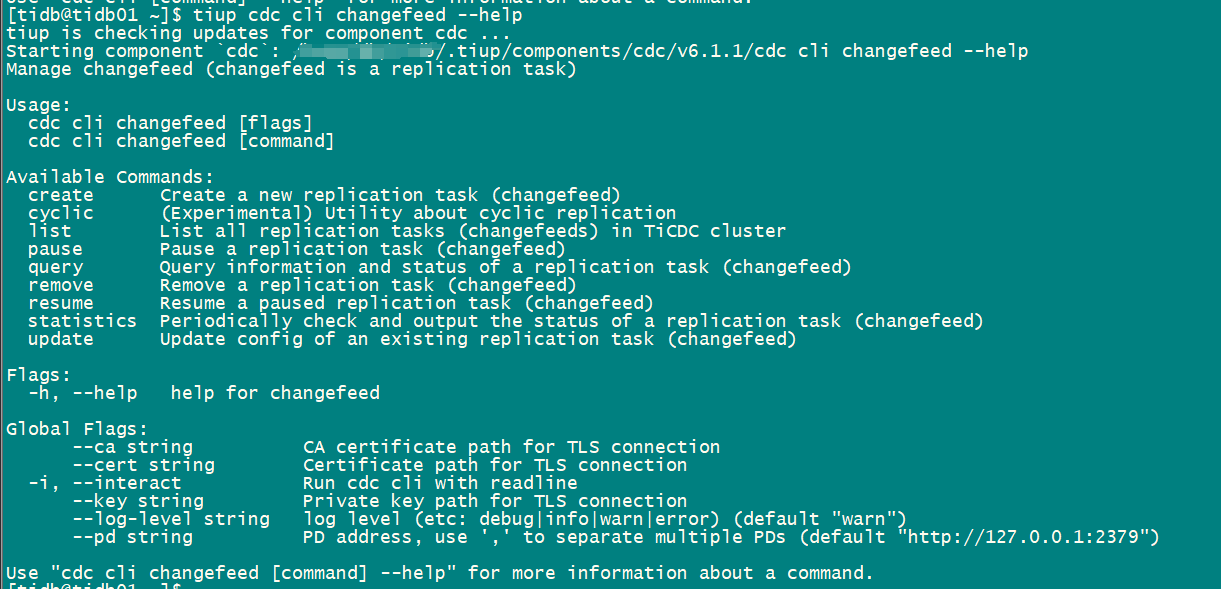1221x589 pixels.
Task: Click the '--cert string' flag
Action: pyautogui.click(x=143, y=465)
